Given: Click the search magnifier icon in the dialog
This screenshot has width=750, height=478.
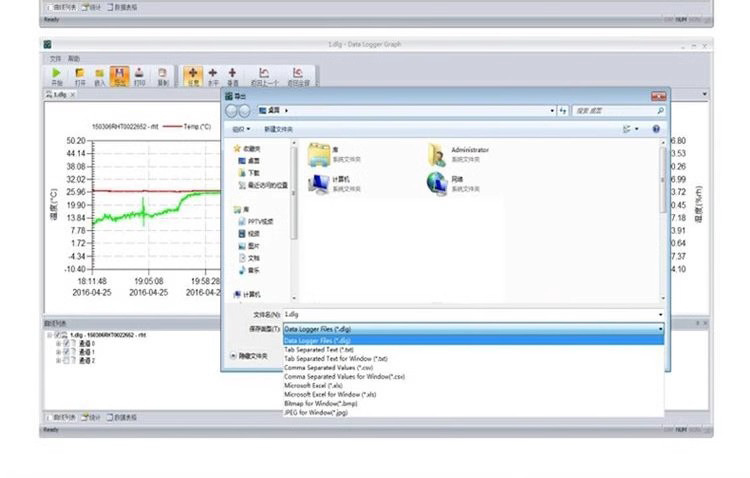Looking at the screenshot, I should pyautogui.click(x=660, y=111).
